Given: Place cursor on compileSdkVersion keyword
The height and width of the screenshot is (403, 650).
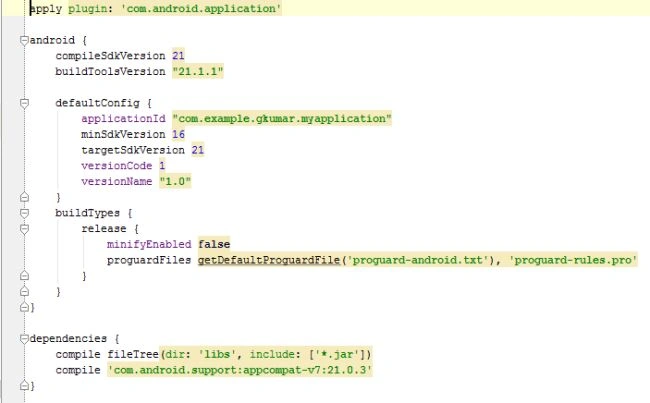Looking at the screenshot, I should point(110,56).
